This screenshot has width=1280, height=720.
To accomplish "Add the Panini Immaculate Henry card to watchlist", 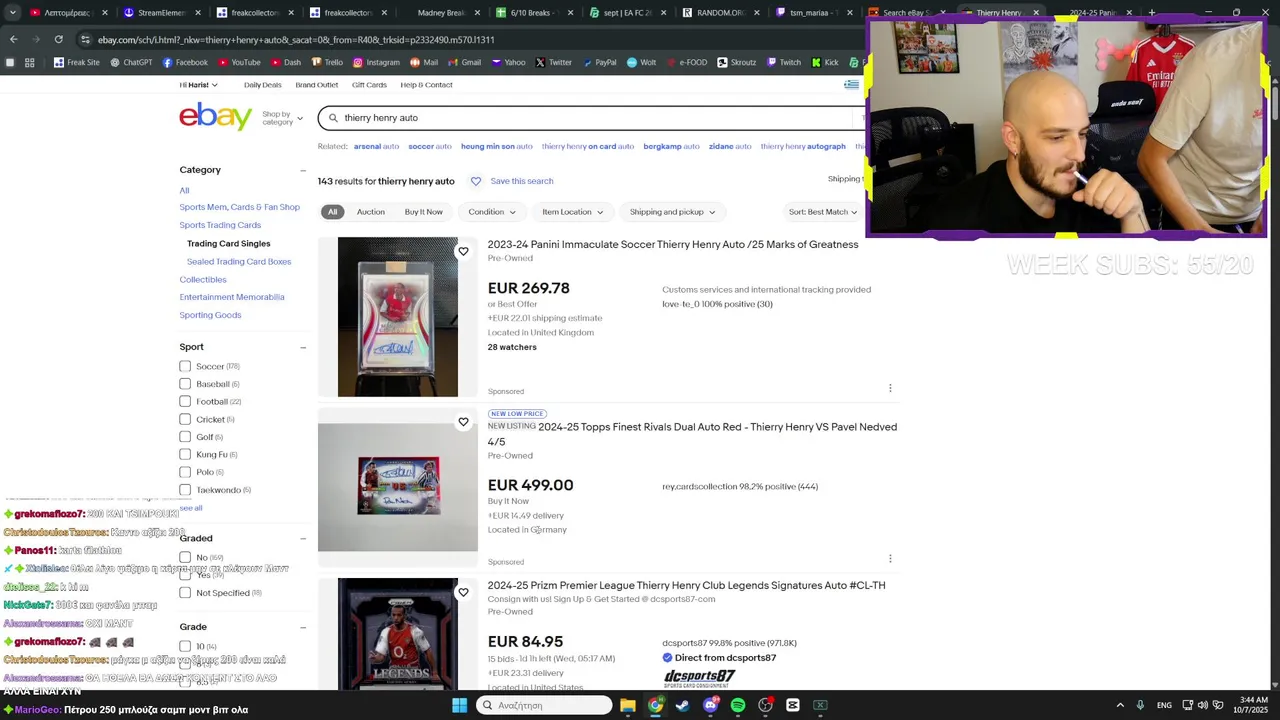I will (x=463, y=252).
